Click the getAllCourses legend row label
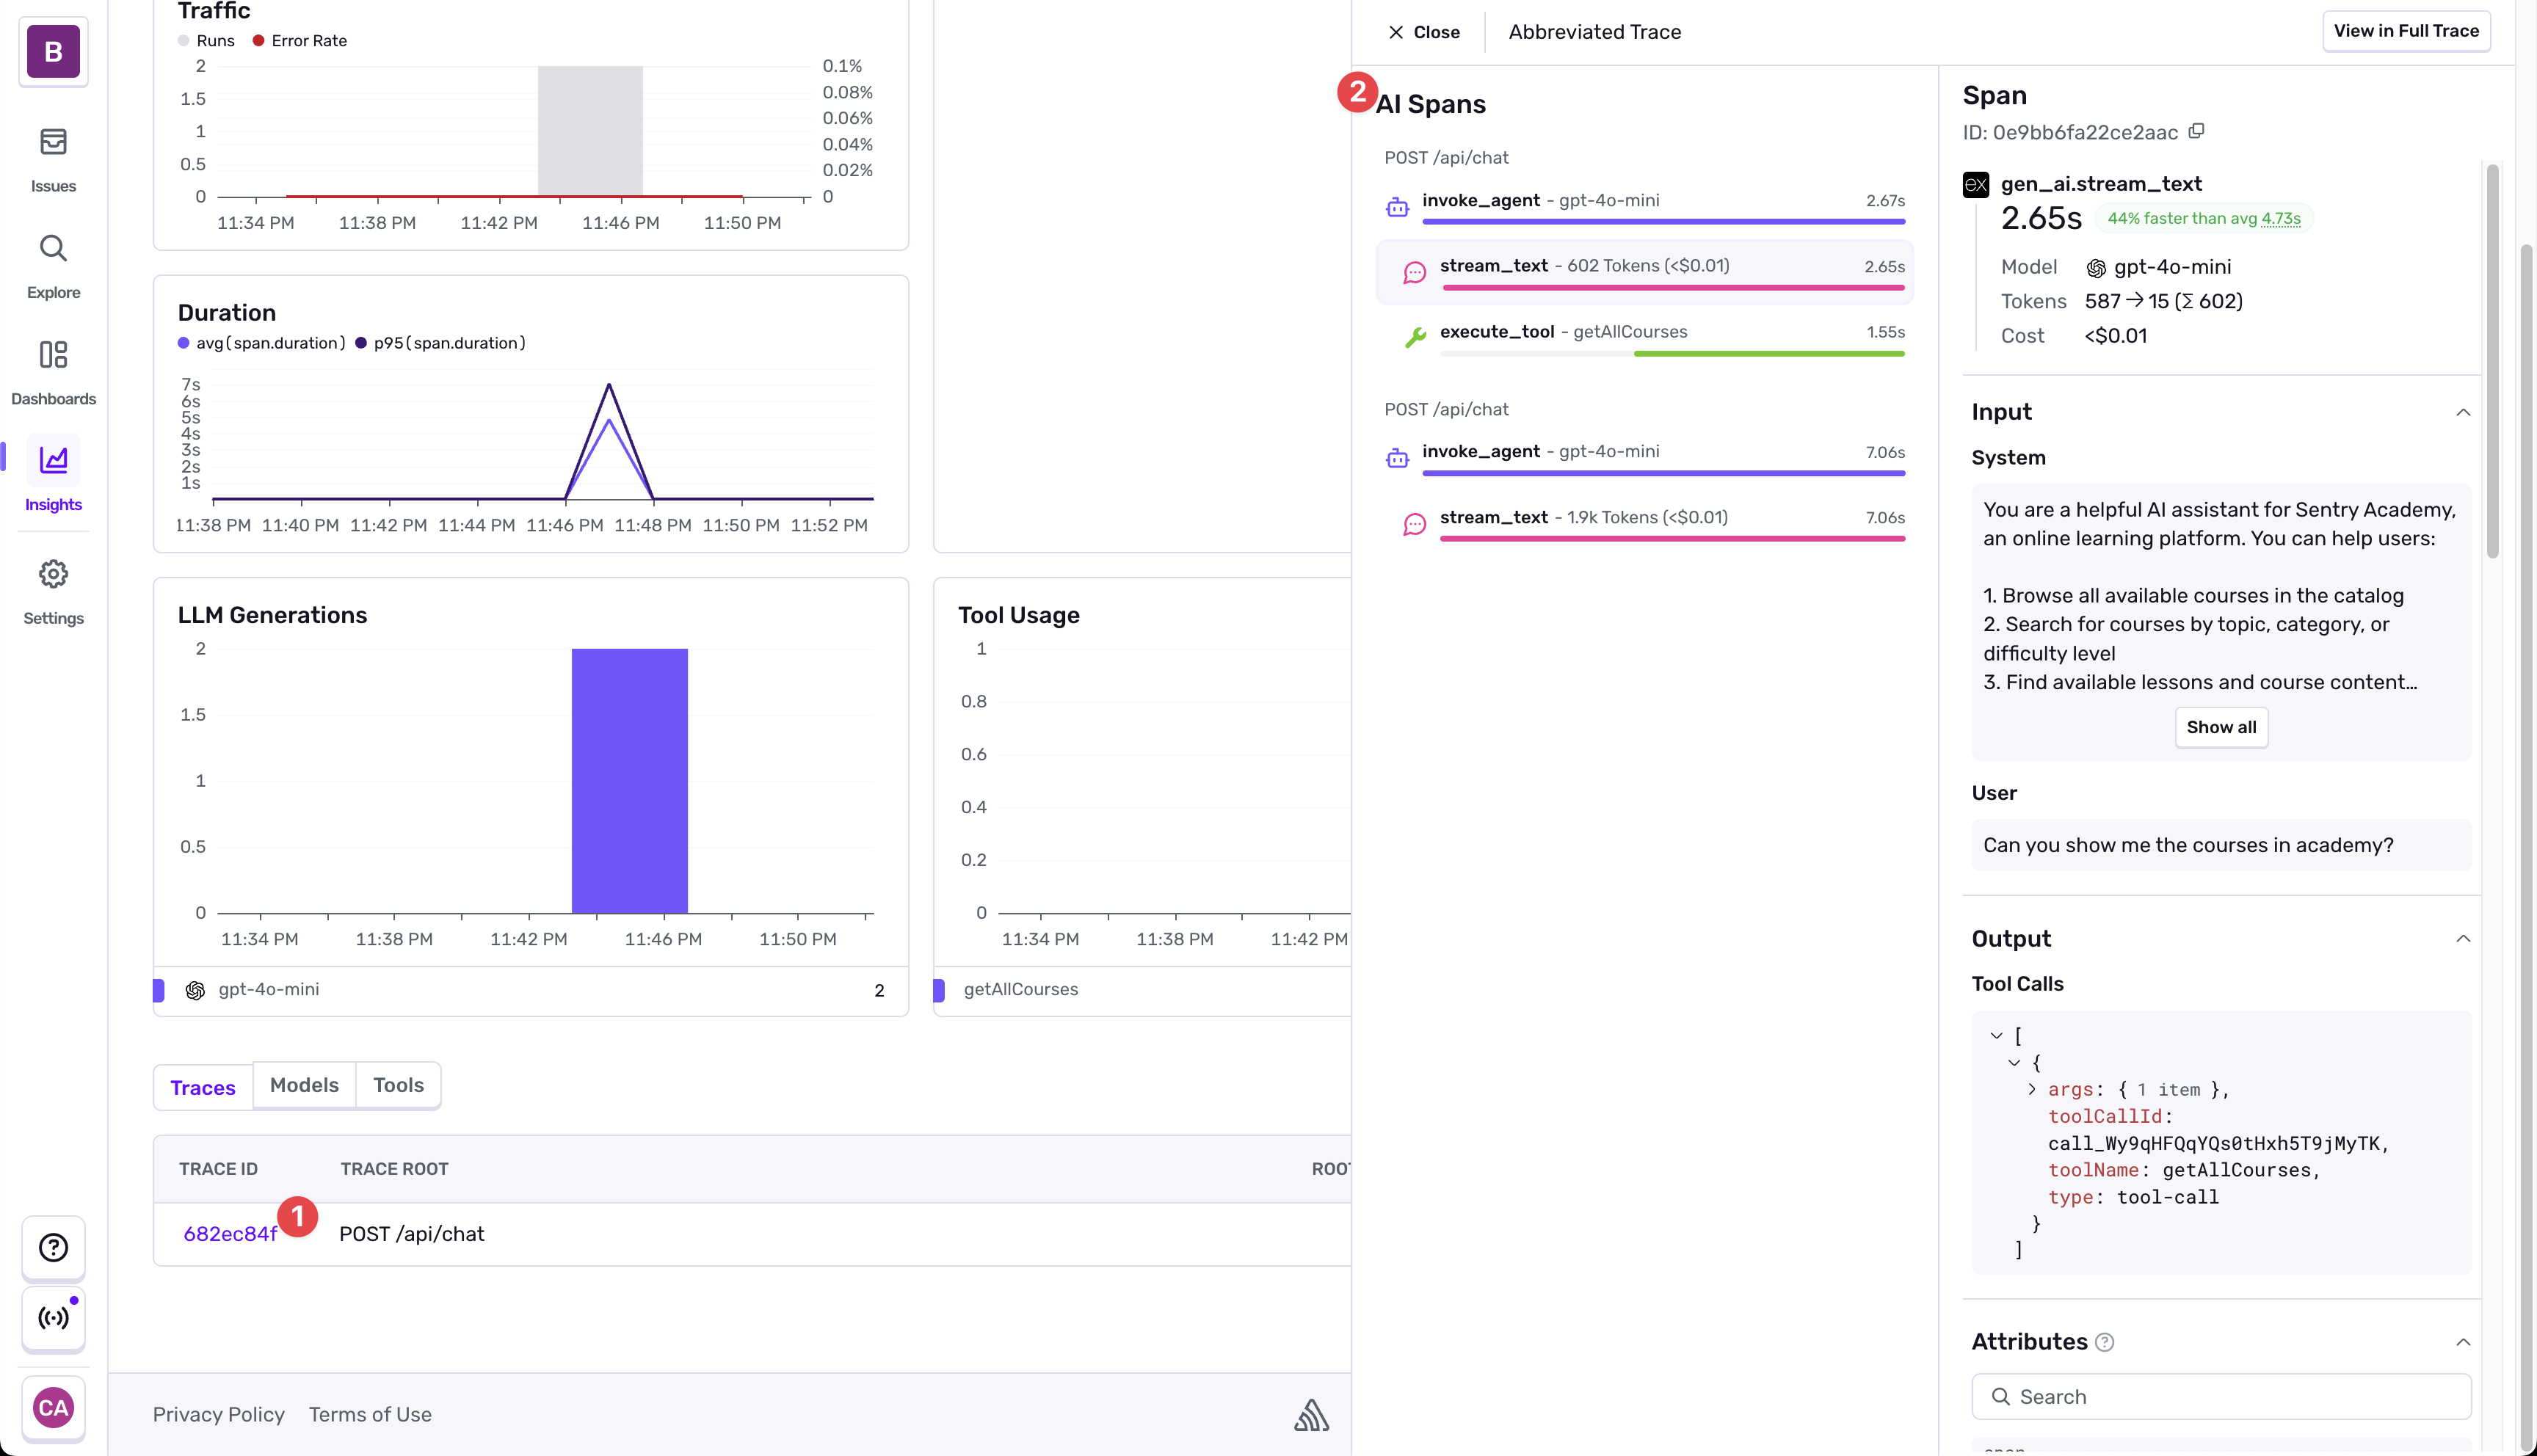2537x1456 pixels. point(1020,989)
